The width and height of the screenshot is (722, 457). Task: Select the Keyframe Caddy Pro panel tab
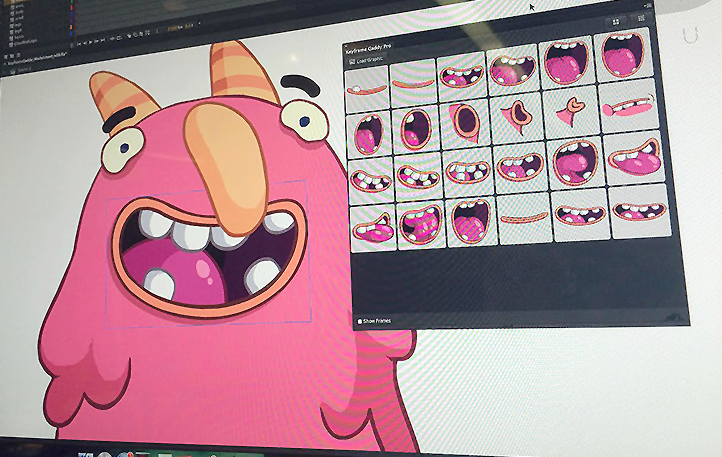368,47
